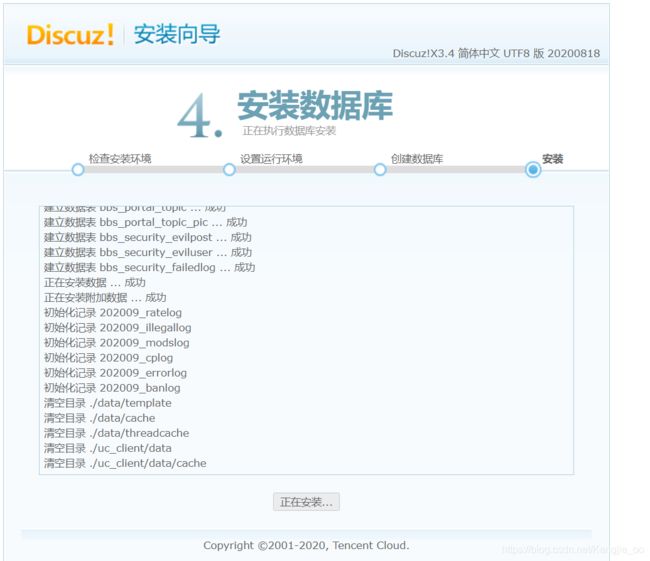Image resolution: width=650 pixels, height=561 pixels.
Task: Click the 安装向导 header title
Action: [177, 34]
